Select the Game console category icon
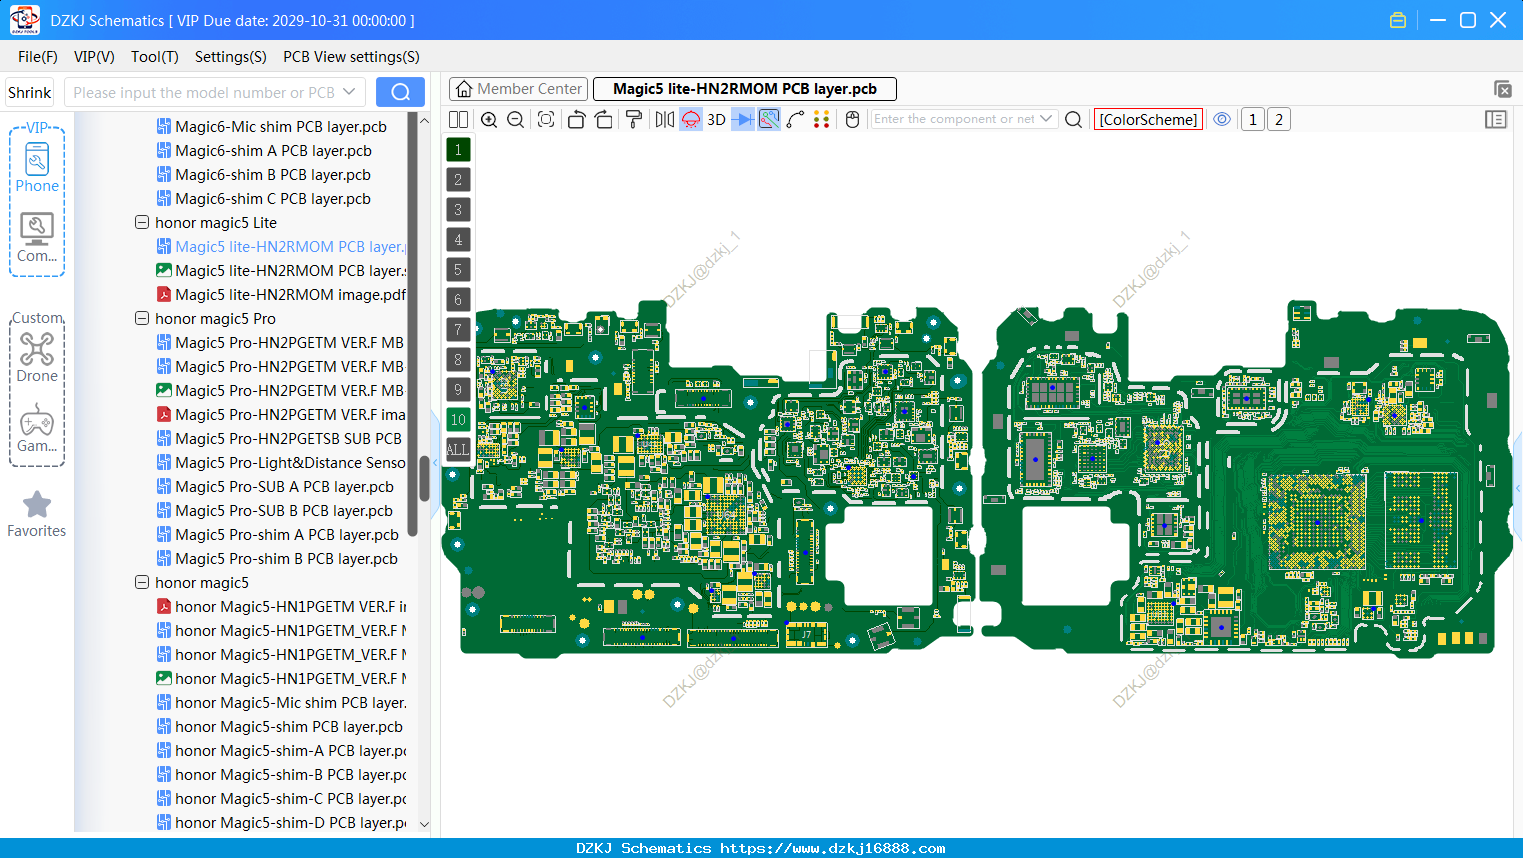Viewport: 1523px width, 858px height. 37,428
